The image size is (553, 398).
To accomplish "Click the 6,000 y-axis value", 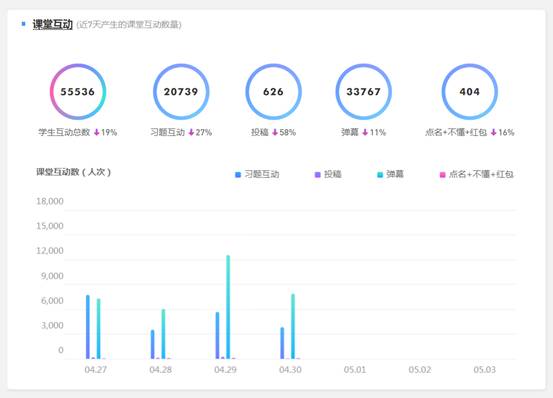I will (52, 301).
